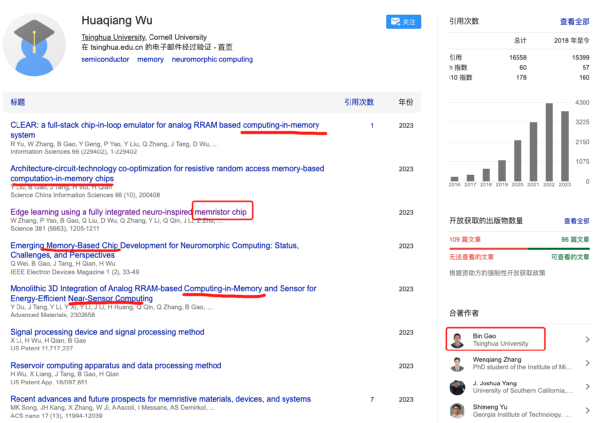Select the semiconductor interest tag
This screenshot has height=423, width=602.
pos(105,59)
